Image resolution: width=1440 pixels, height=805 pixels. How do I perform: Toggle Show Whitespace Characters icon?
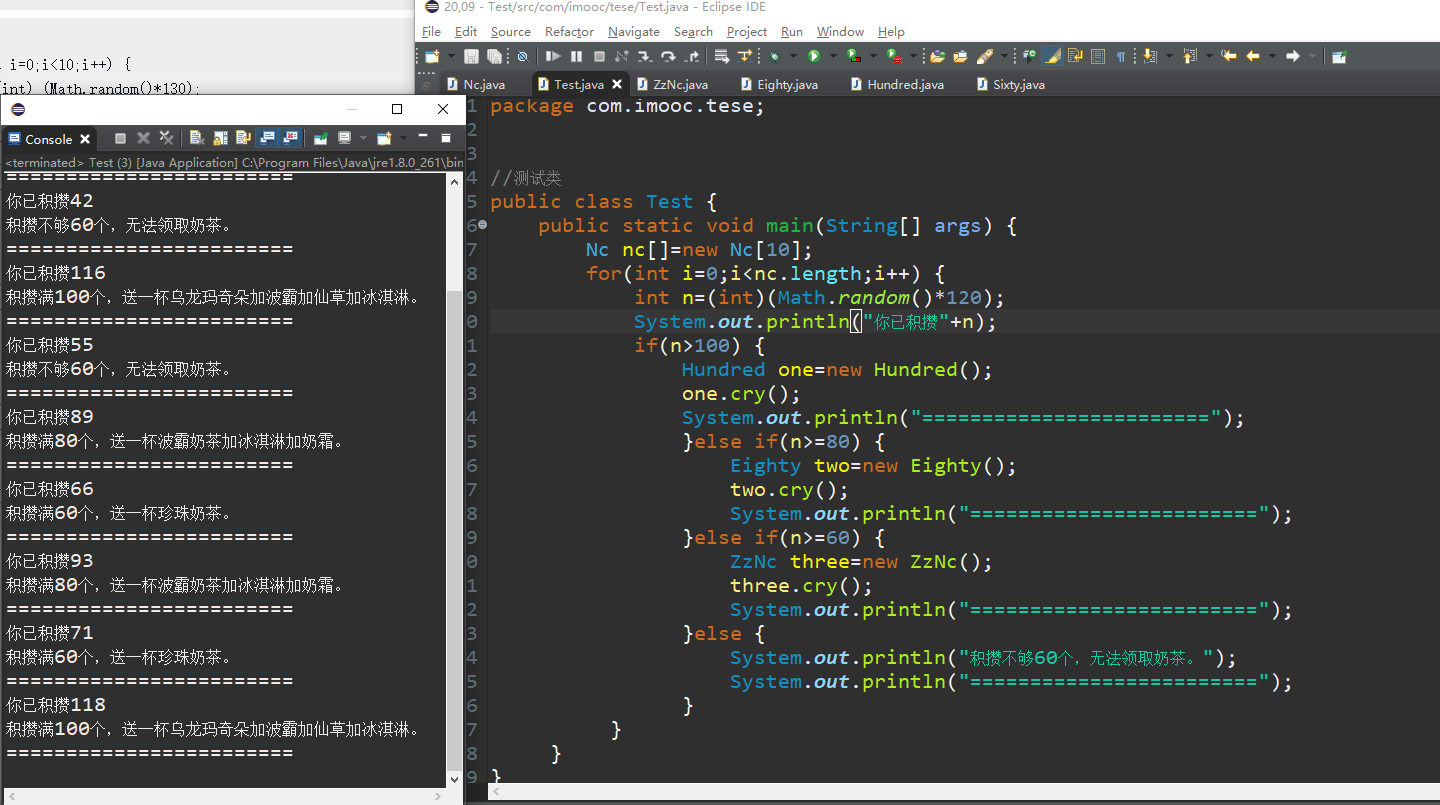[1121, 56]
